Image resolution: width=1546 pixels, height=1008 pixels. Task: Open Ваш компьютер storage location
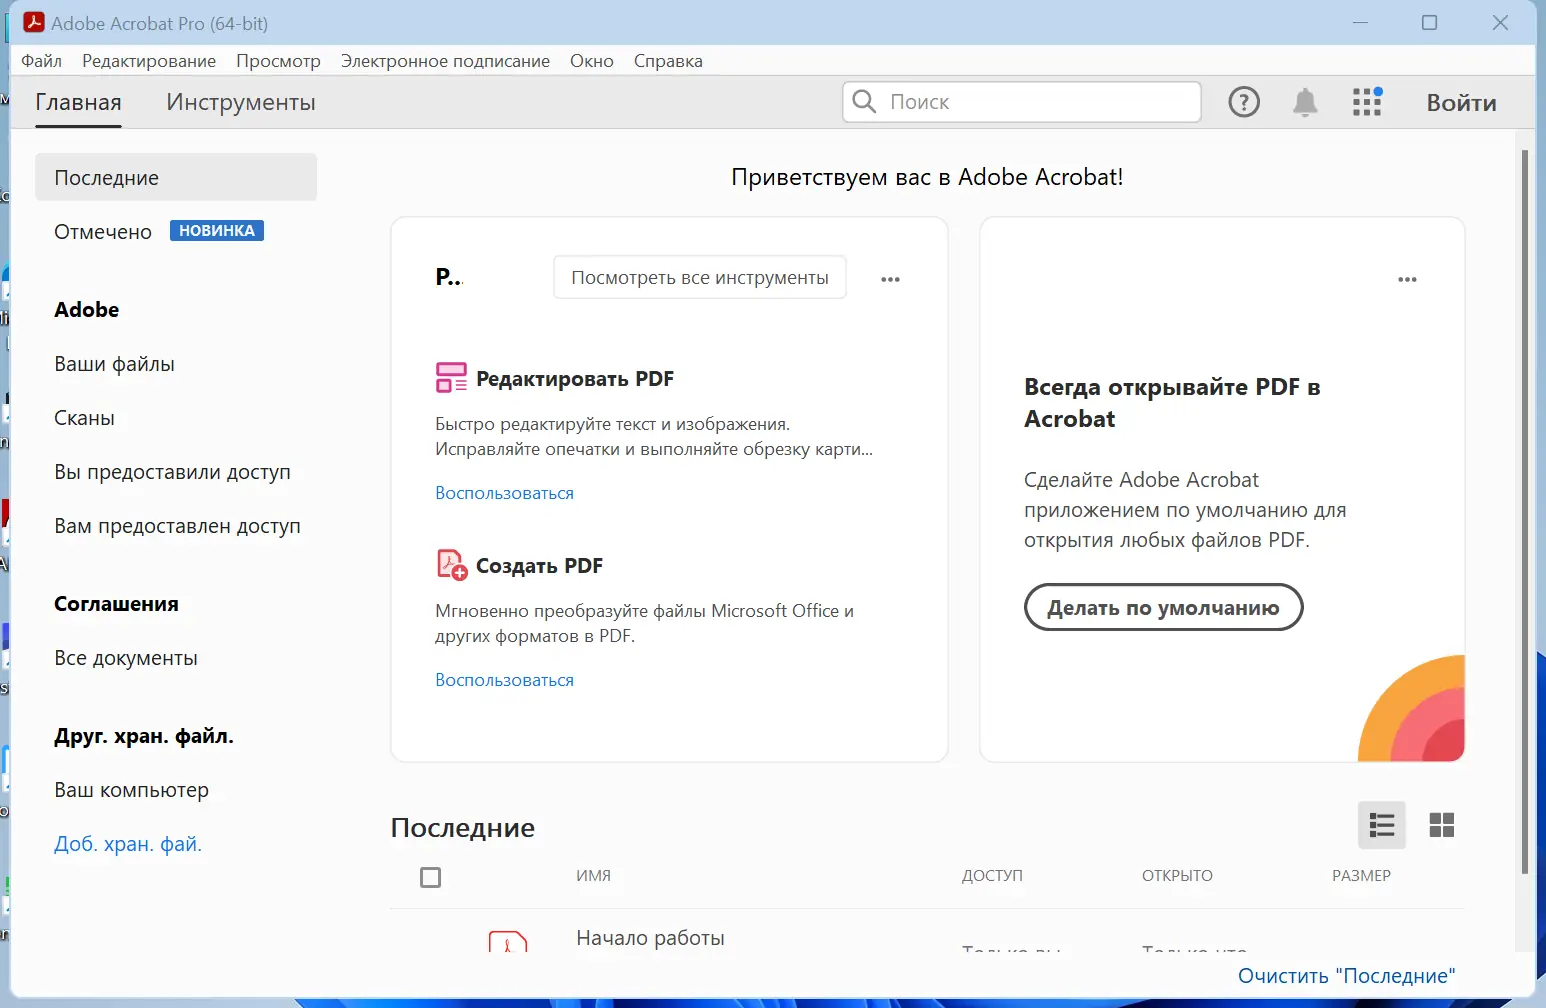pos(132,790)
